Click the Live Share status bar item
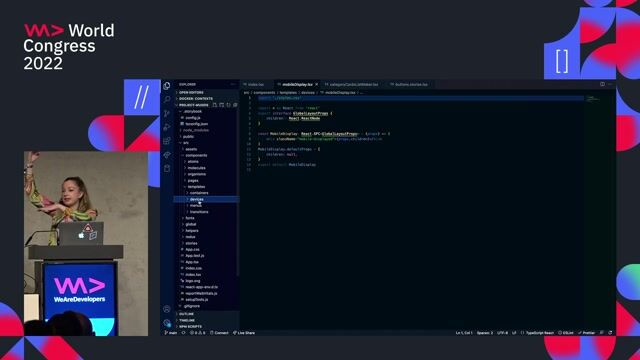The height and width of the screenshot is (360, 640). (244, 333)
